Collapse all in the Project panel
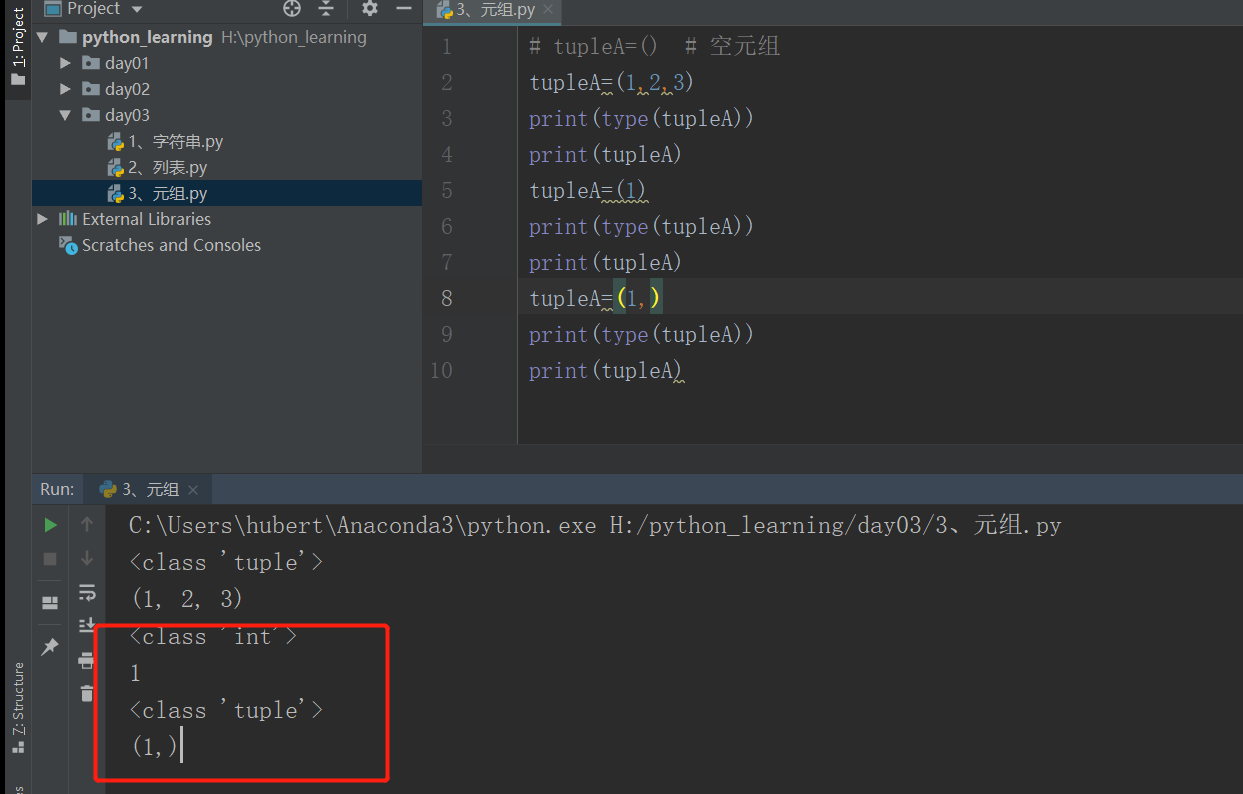The width and height of the screenshot is (1243, 794). tap(326, 9)
